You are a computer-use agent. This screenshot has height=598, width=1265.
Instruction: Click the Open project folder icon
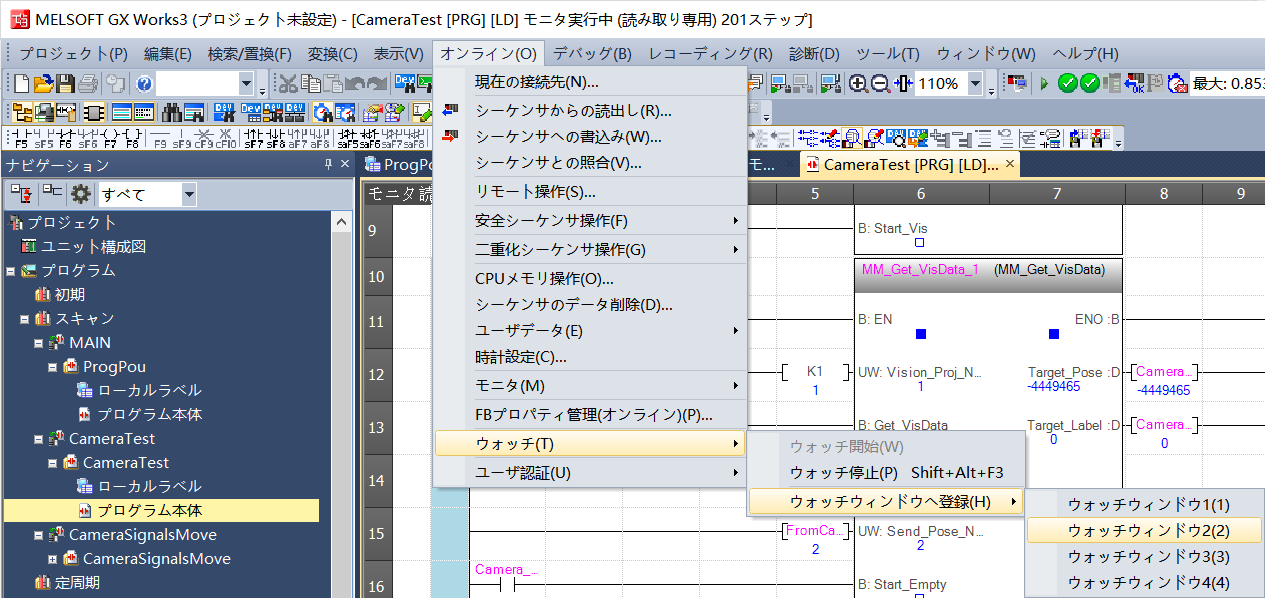[43, 84]
